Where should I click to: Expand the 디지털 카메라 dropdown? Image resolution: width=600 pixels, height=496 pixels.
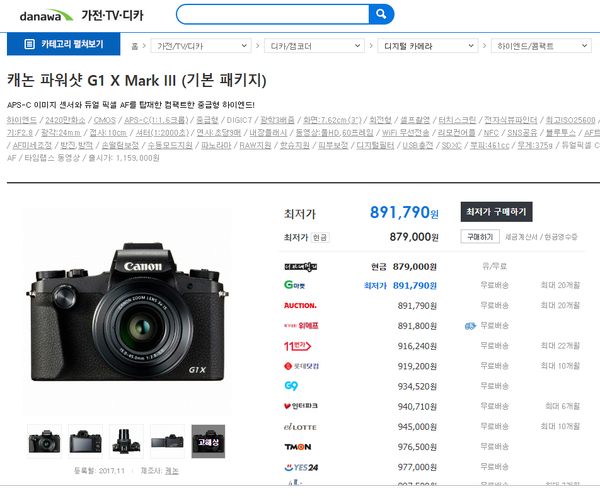[x=428, y=46]
